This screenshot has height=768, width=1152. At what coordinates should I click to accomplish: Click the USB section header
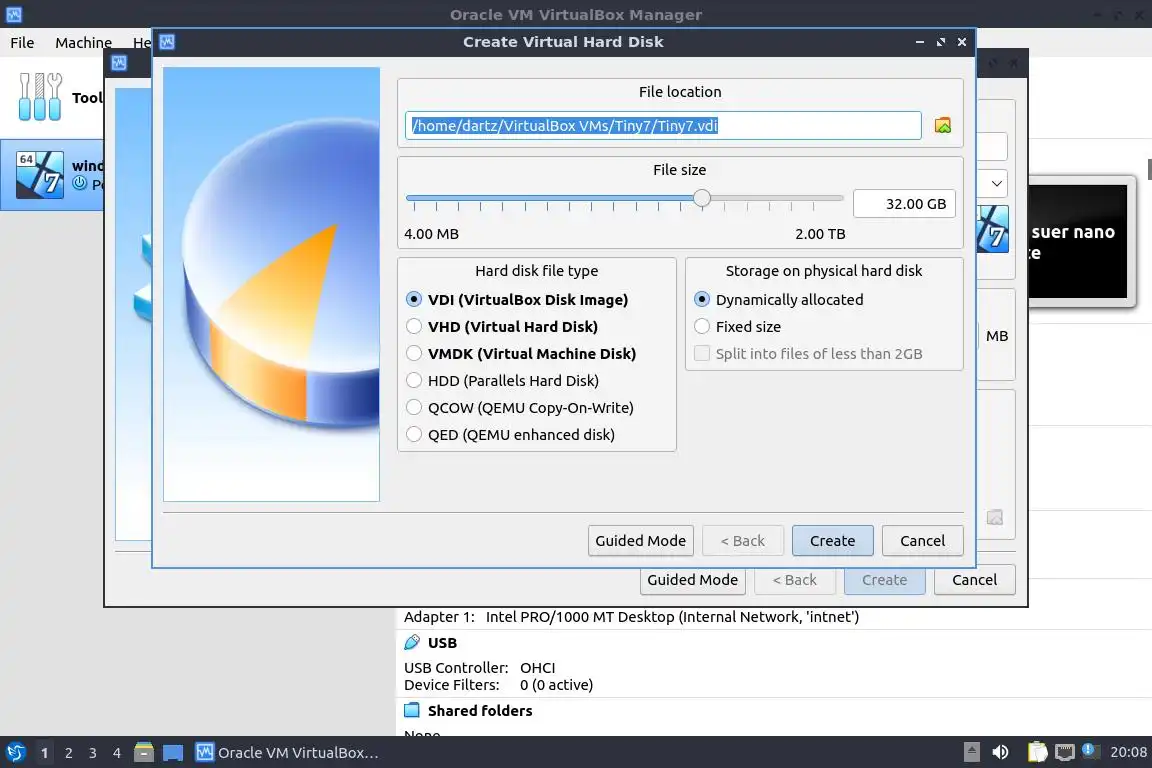pos(442,642)
